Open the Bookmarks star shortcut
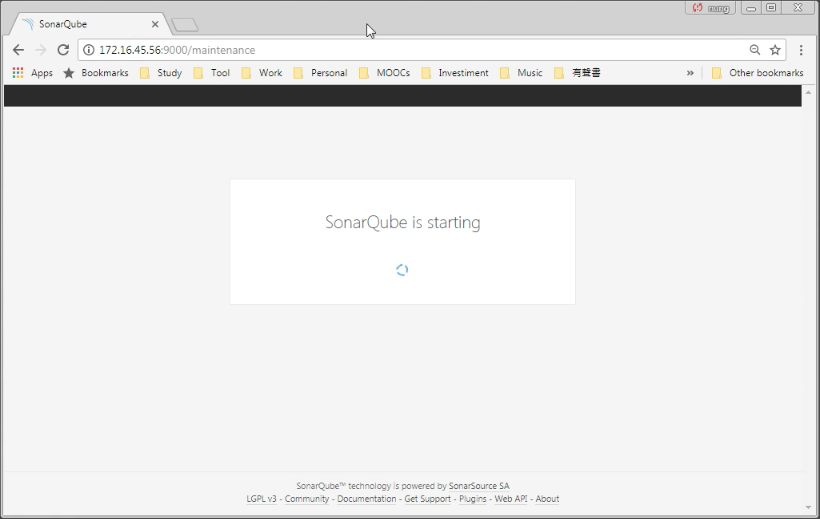This screenshot has height=519, width=820. pos(96,73)
